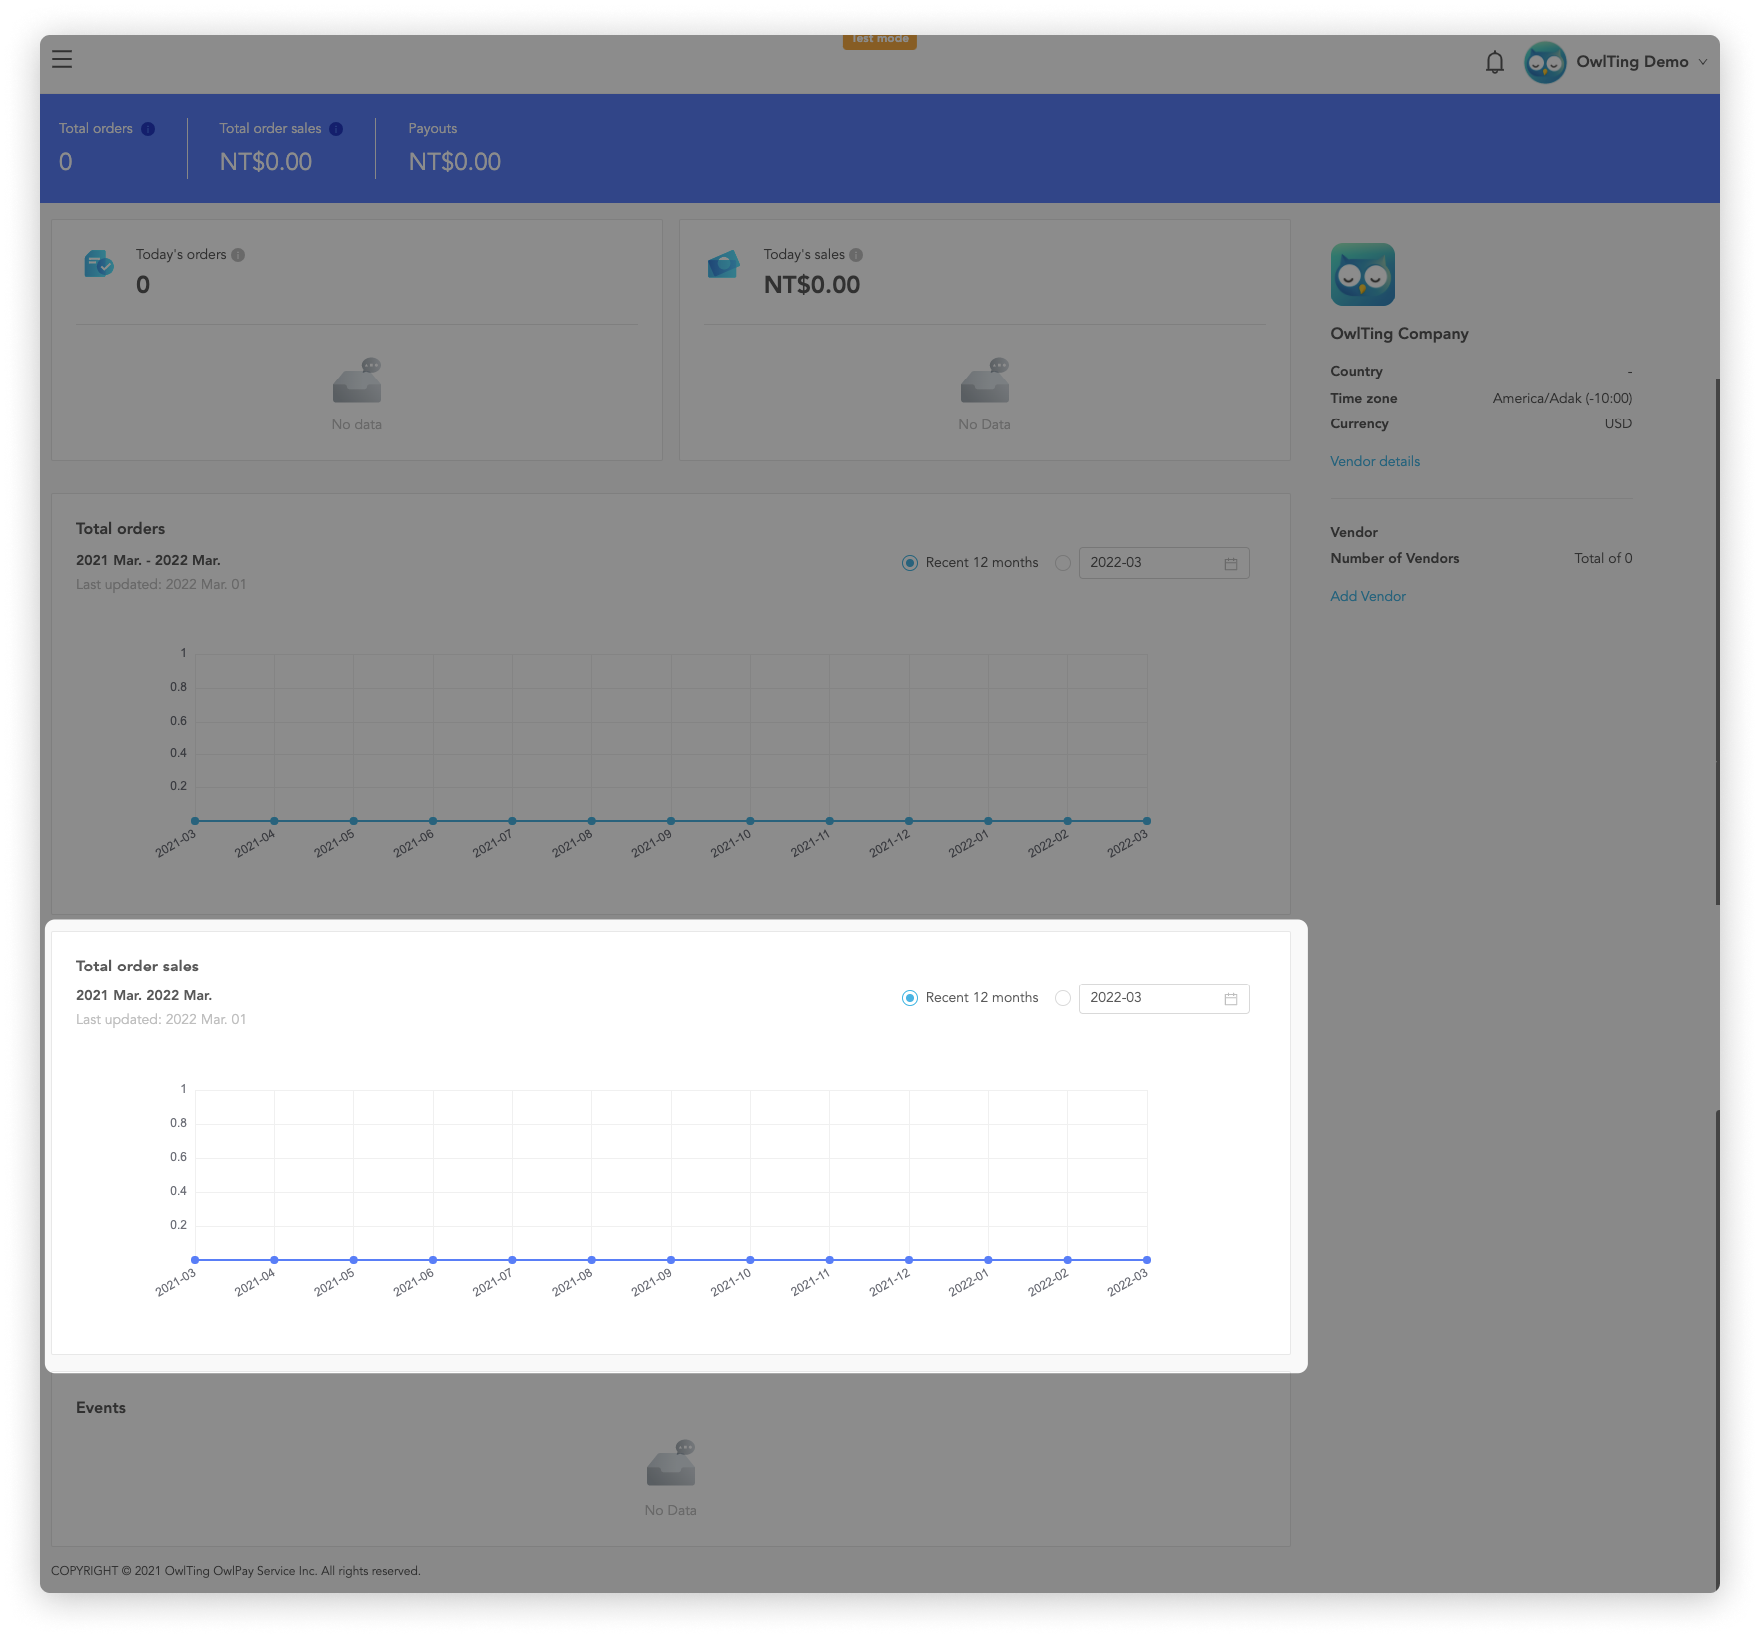Open the Vendor details link
The height and width of the screenshot is (1638, 1760).
(x=1375, y=461)
